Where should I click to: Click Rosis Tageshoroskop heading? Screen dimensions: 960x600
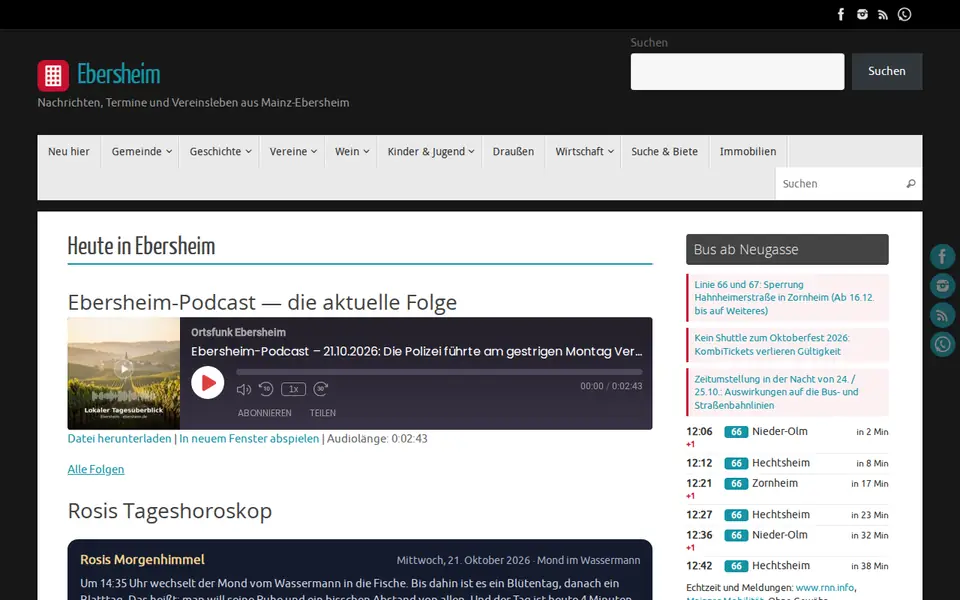coord(170,511)
